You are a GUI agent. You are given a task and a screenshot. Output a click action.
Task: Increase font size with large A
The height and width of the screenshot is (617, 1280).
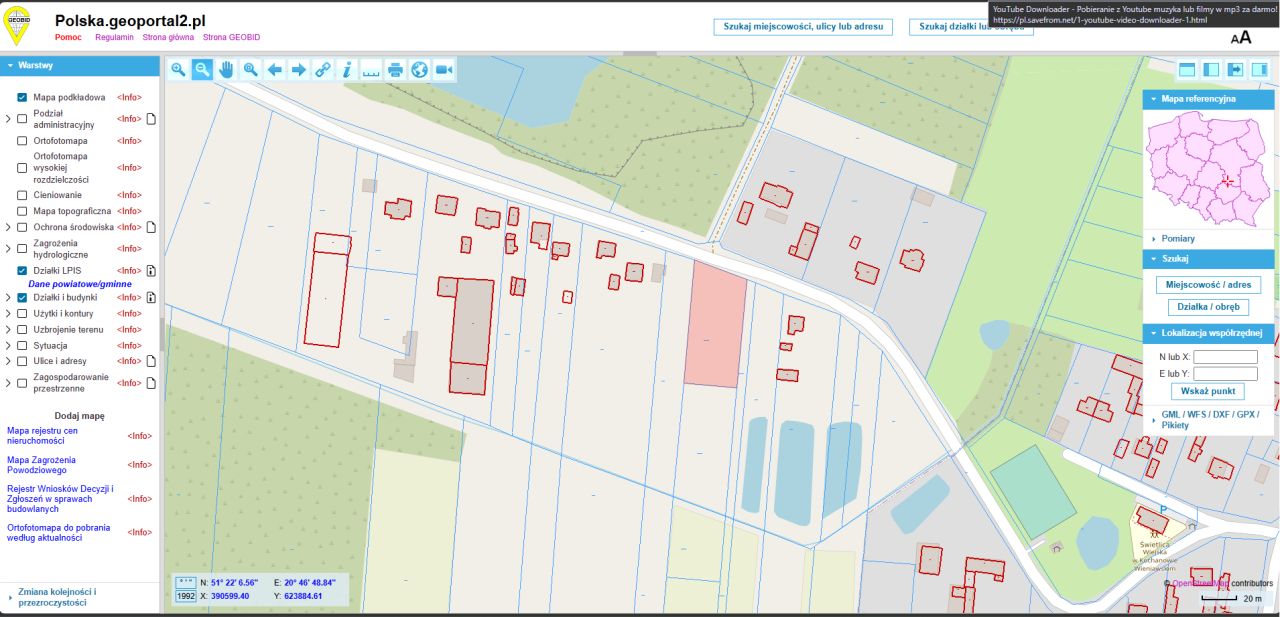pyautogui.click(x=1246, y=37)
